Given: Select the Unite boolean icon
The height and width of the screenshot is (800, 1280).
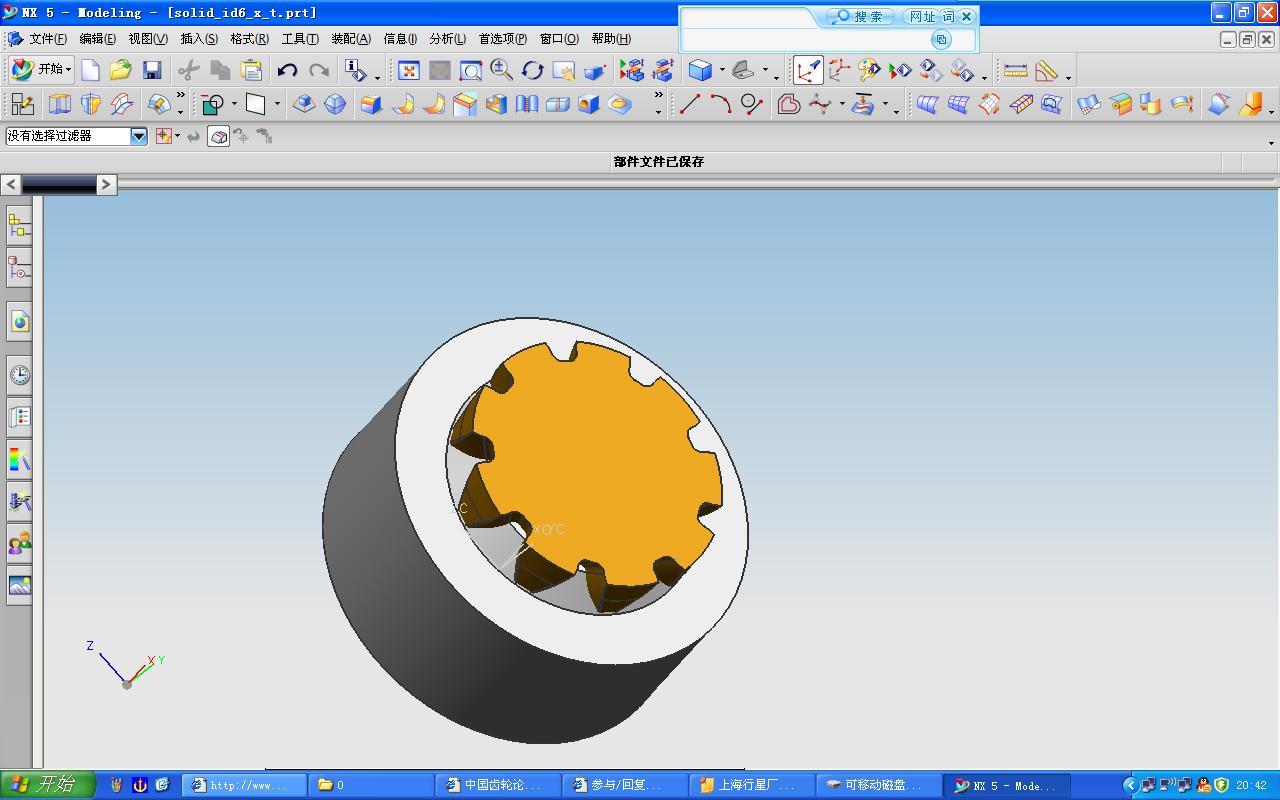Looking at the screenshot, I should (x=212, y=104).
